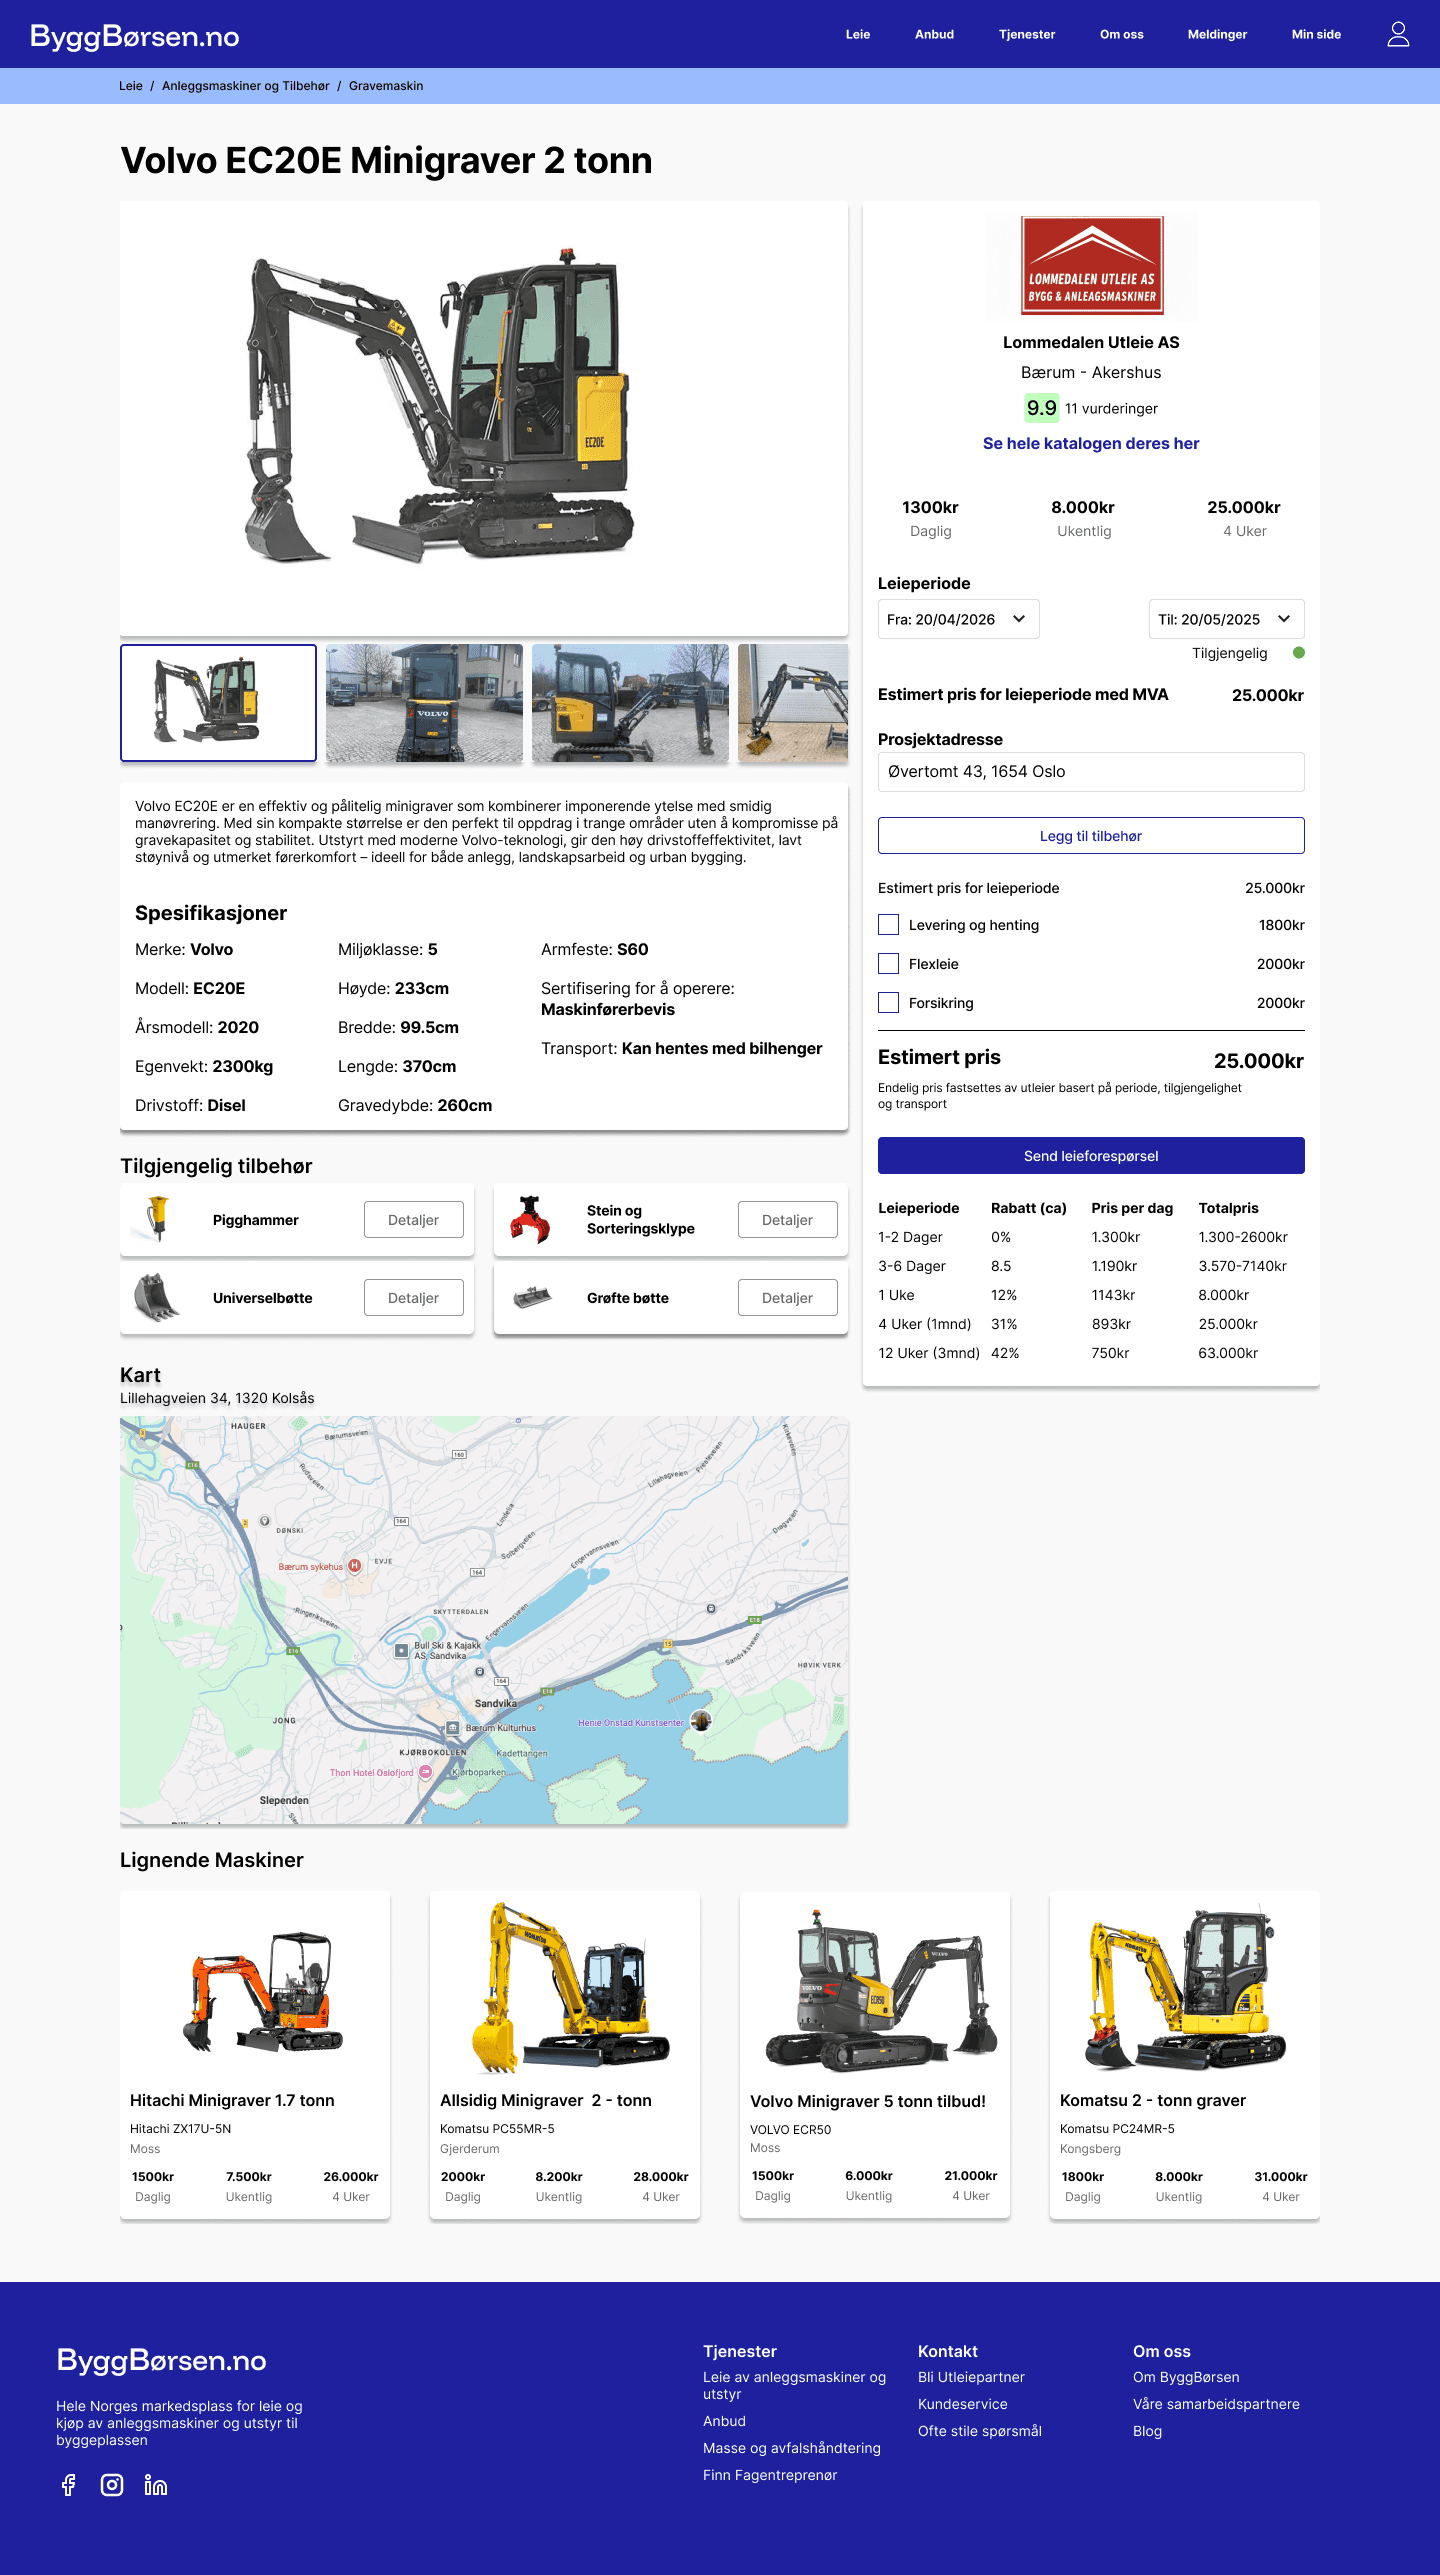Enable Levering og henting checkbox
The width and height of the screenshot is (1440, 2575).
tap(888, 924)
